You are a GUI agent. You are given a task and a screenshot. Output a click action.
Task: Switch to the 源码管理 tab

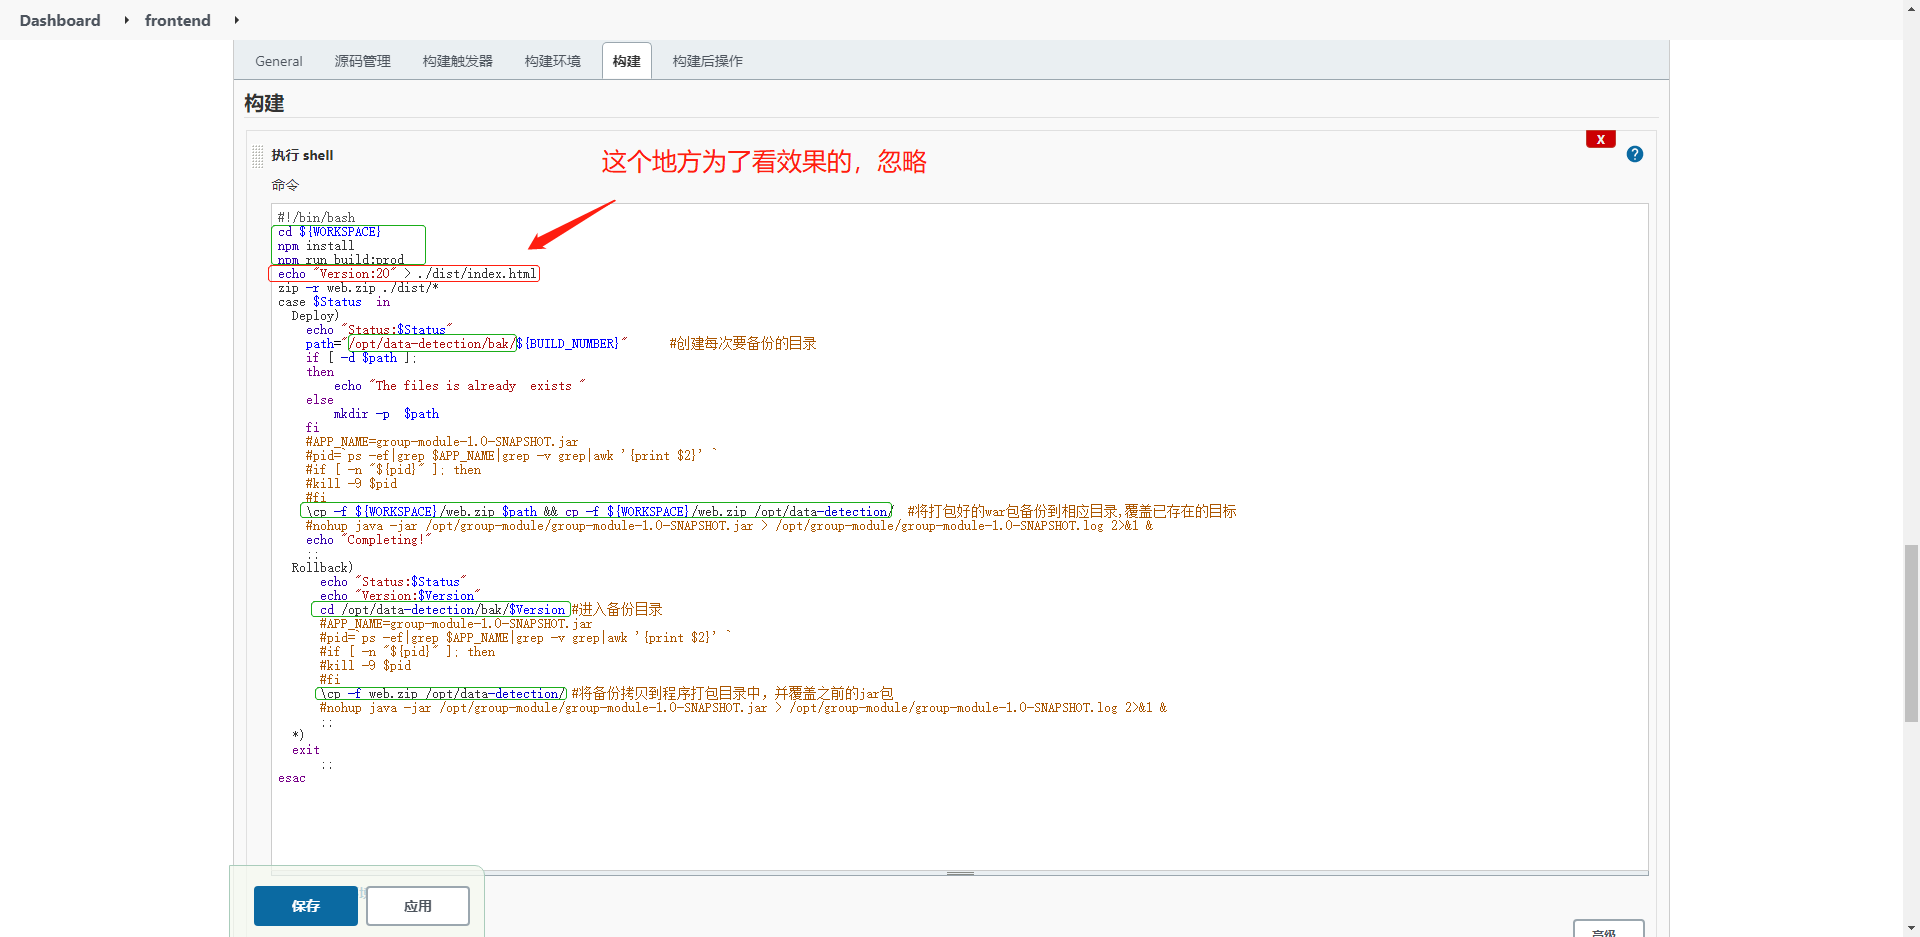pos(362,61)
